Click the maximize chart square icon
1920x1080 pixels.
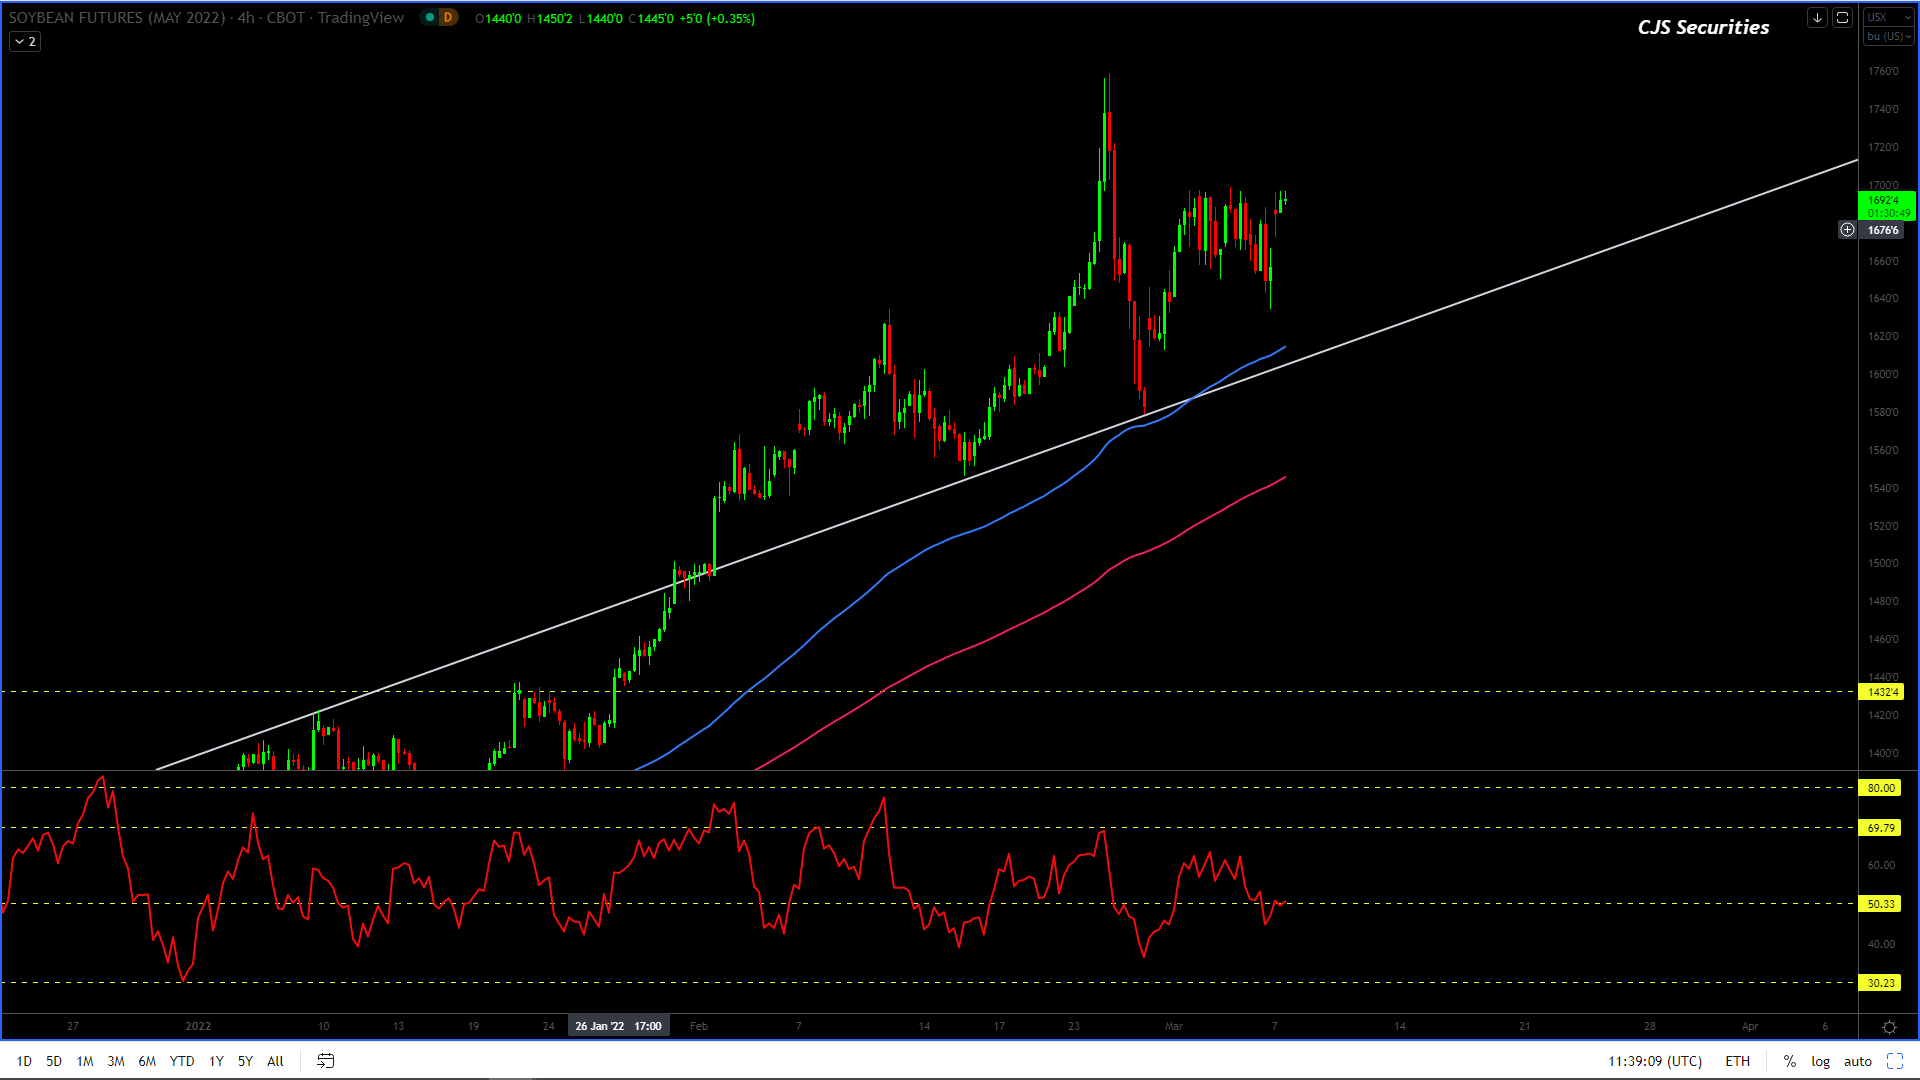[x=1842, y=18]
